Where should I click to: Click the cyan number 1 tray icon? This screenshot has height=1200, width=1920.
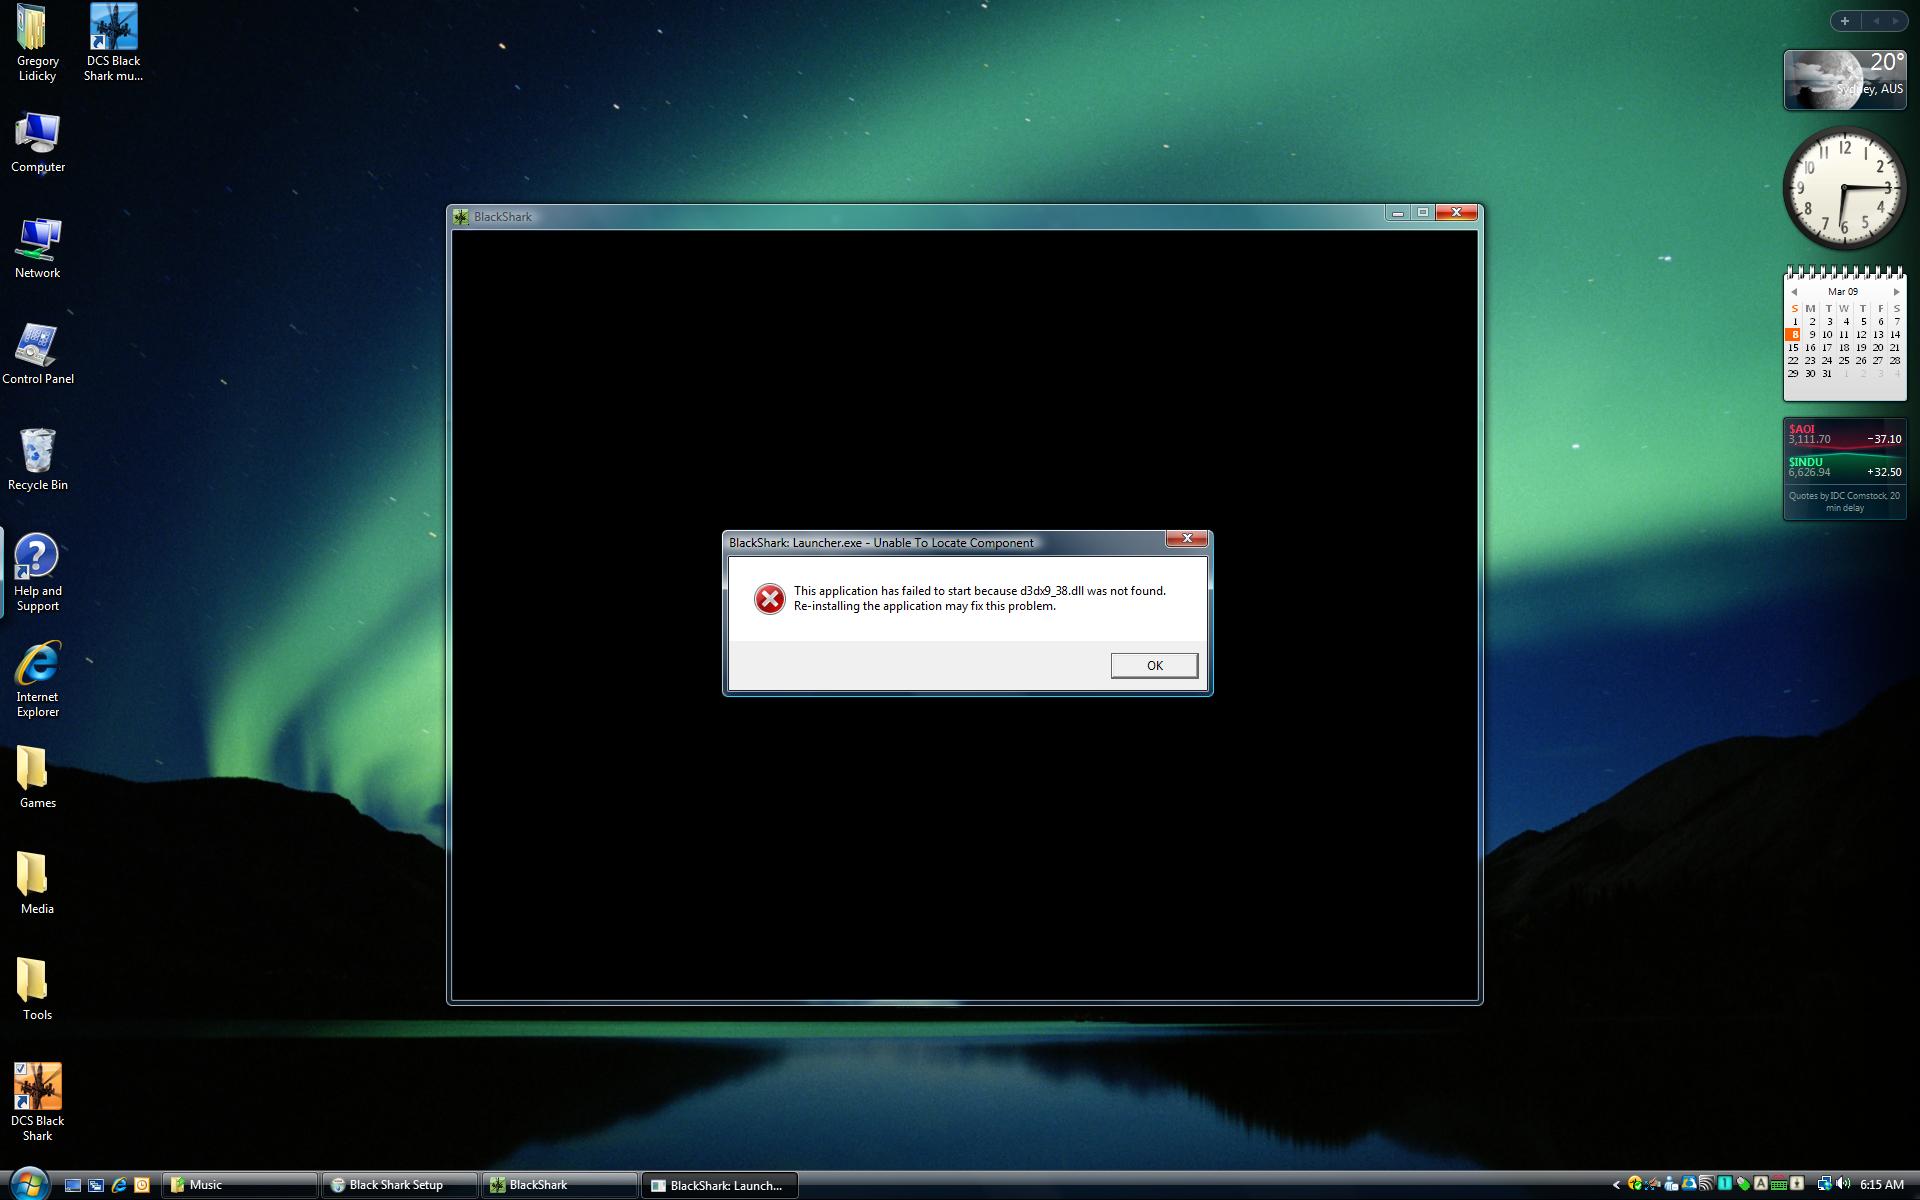pos(1725,1184)
